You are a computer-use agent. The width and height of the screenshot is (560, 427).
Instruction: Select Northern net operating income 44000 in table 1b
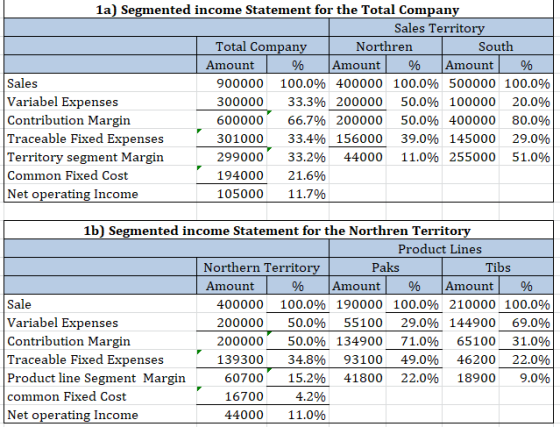[x=231, y=415]
